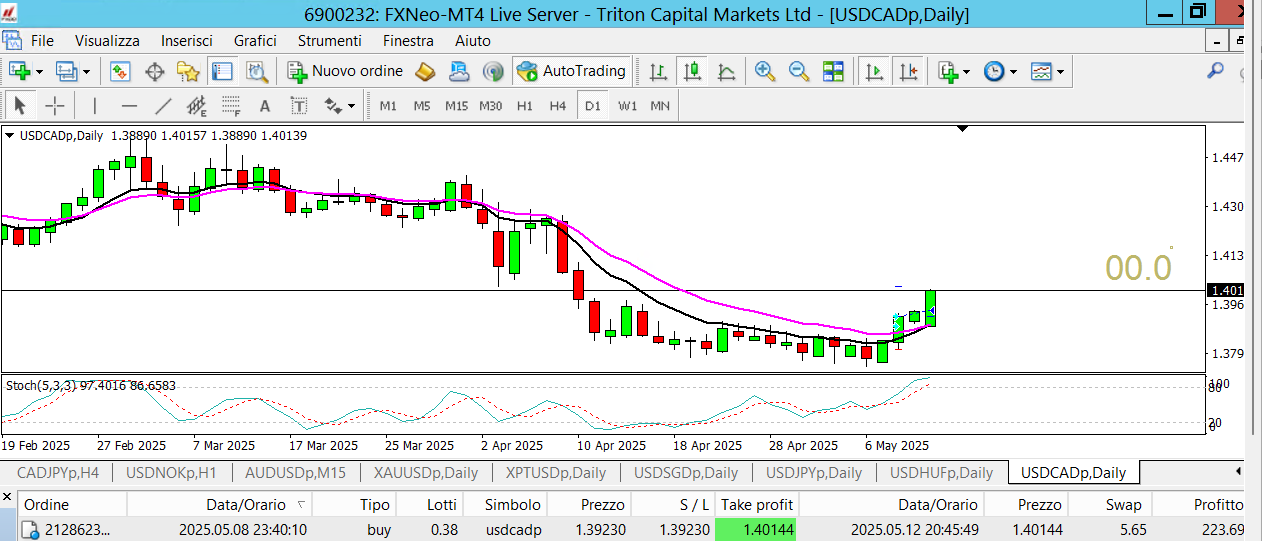Image resolution: width=1262 pixels, height=541 pixels.
Task: Click the Indicators list icon
Action: tap(947, 71)
